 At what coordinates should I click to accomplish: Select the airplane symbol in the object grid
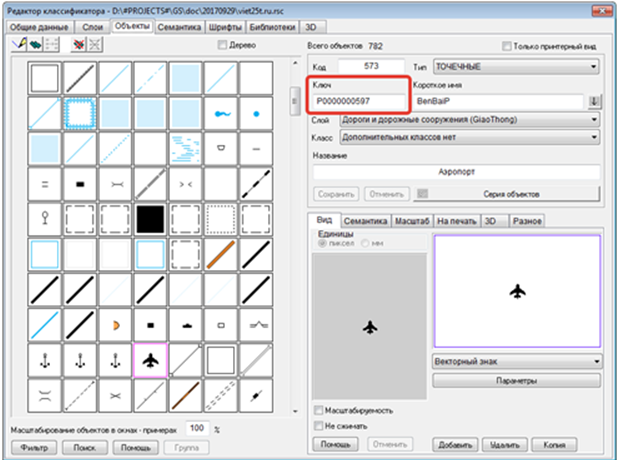pyautogui.click(x=151, y=359)
